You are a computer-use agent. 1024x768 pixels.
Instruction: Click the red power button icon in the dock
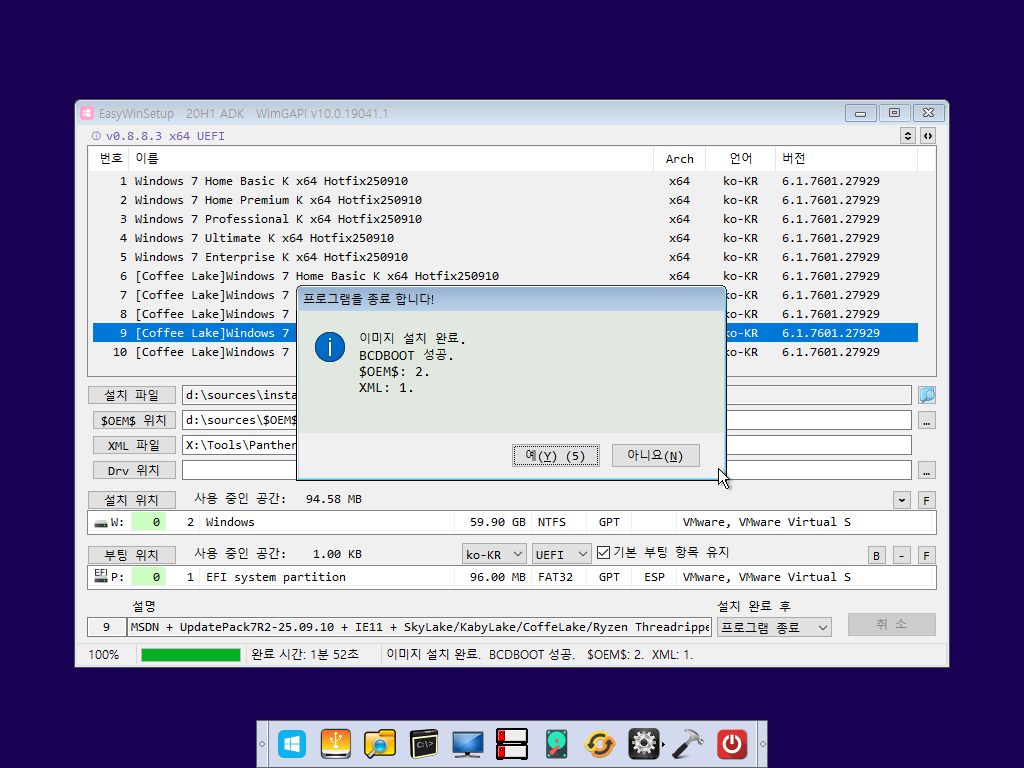732,744
